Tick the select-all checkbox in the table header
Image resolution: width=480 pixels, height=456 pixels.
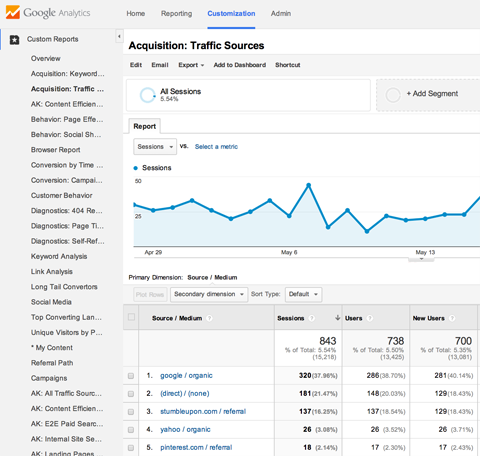click(x=131, y=317)
